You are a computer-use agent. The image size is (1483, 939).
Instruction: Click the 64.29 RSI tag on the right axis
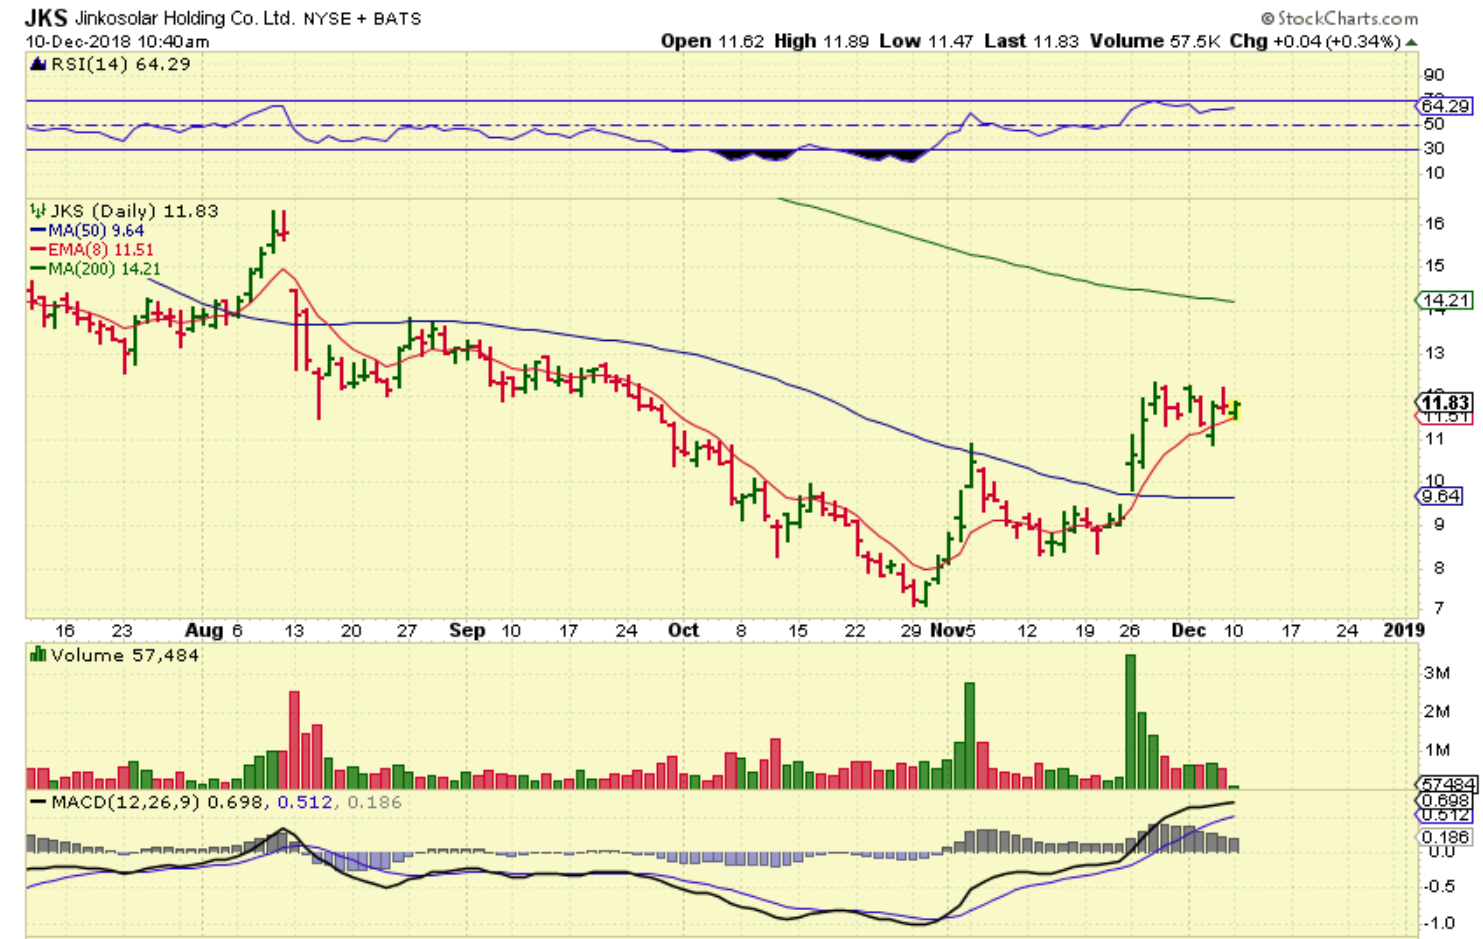click(1445, 106)
